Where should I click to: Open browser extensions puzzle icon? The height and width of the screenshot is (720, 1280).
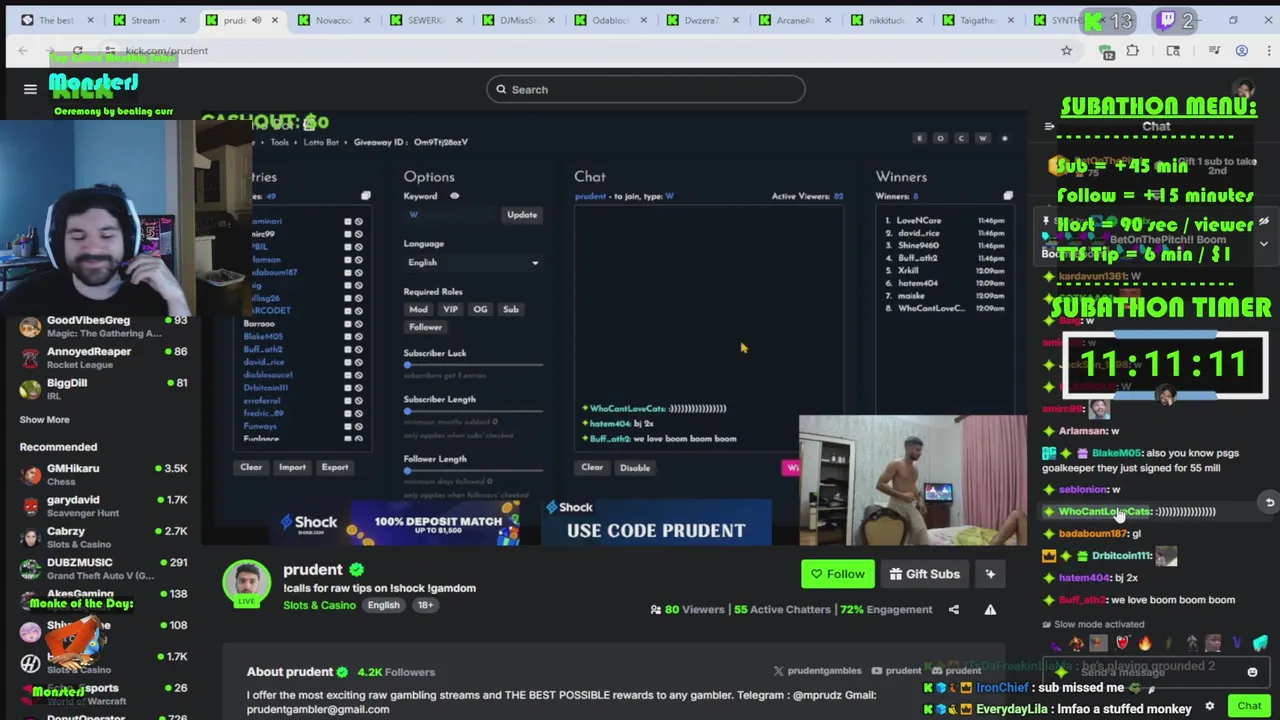[1133, 50]
